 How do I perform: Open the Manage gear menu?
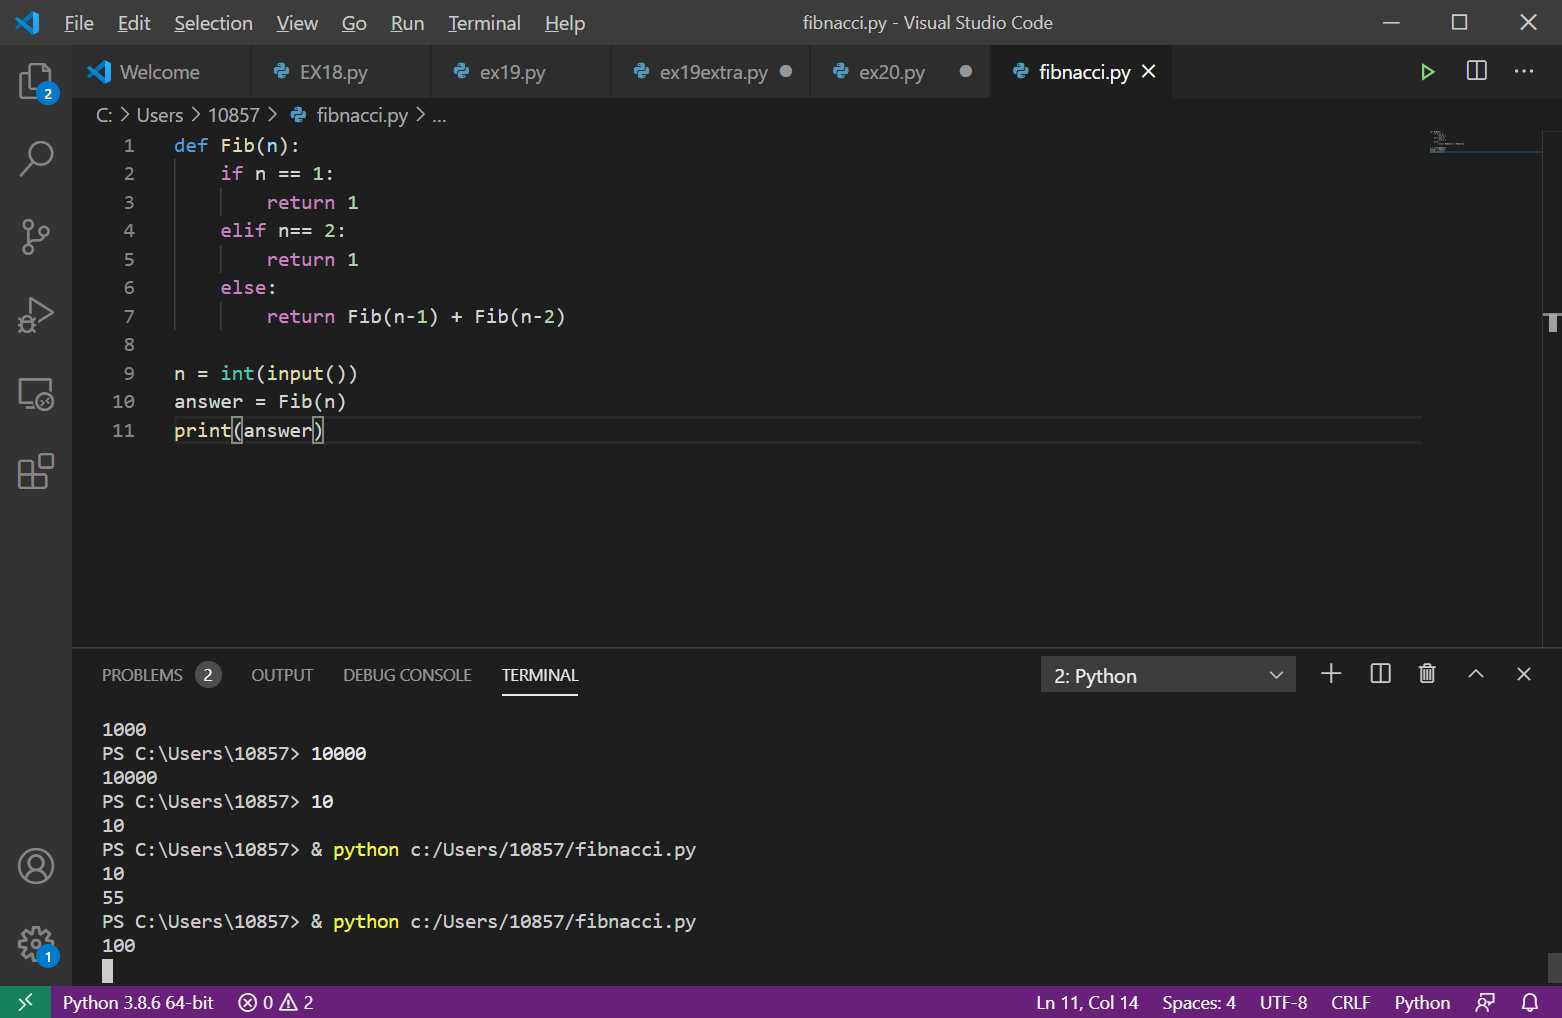coord(36,943)
